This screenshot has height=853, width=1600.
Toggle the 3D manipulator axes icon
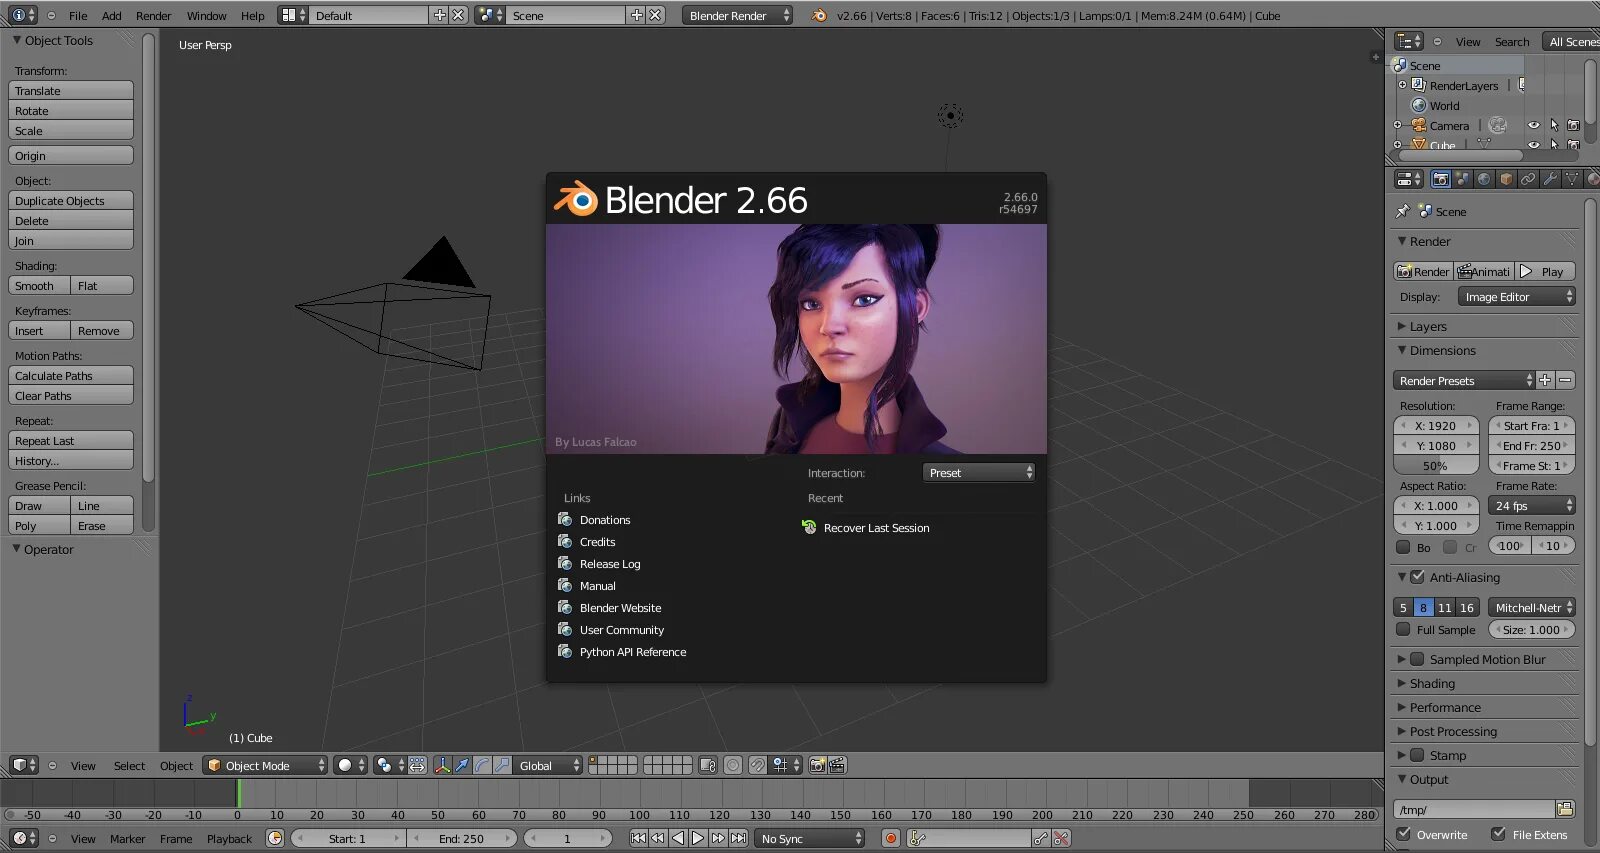442,765
